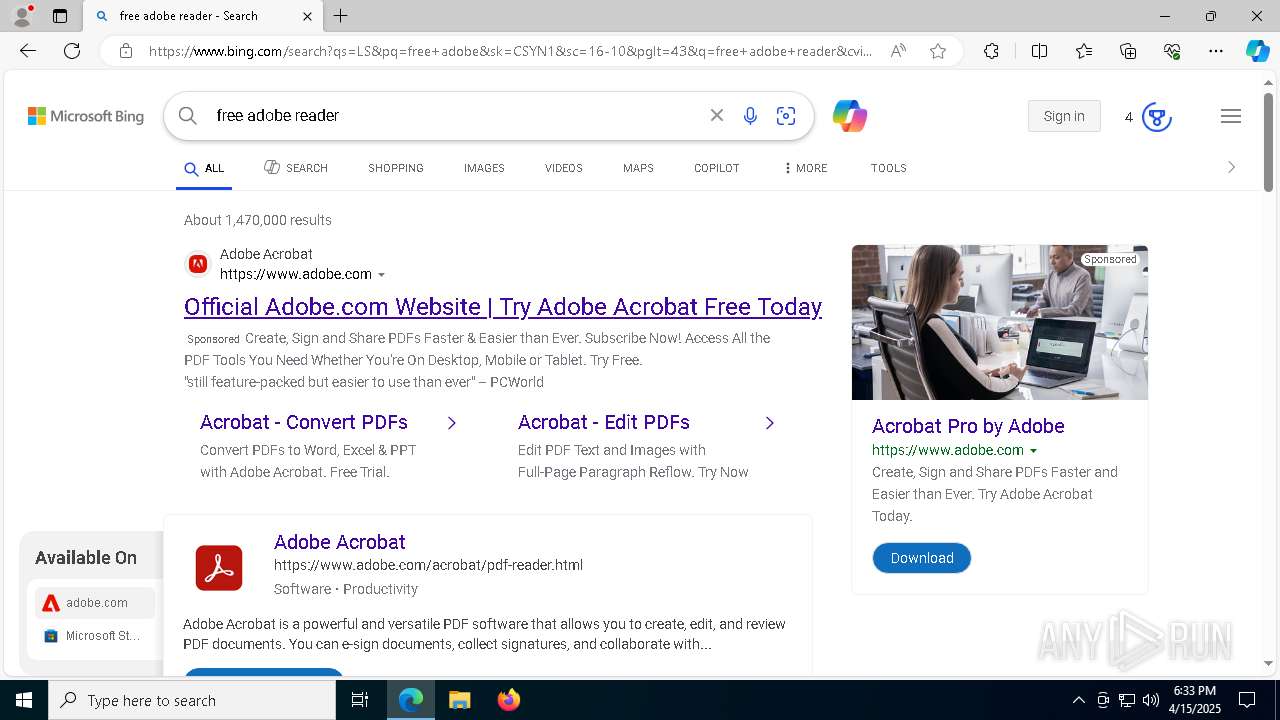The width and height of the screenshot is (1280, 720).
Task: Adjust volume from system tray
Action: 1151,700
